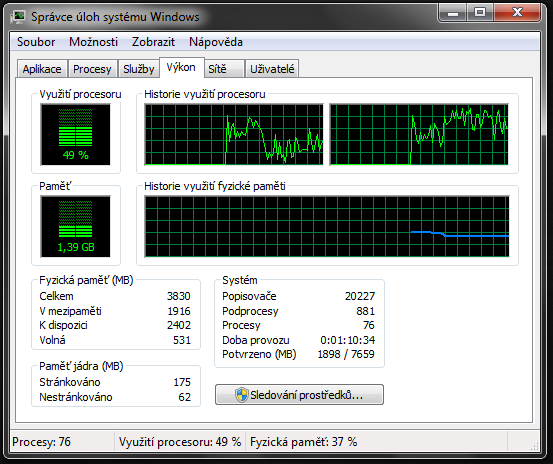Screen dimensions: 553x464
Task: Click the V mezipaměti value 1916
Action: point(179,311)
